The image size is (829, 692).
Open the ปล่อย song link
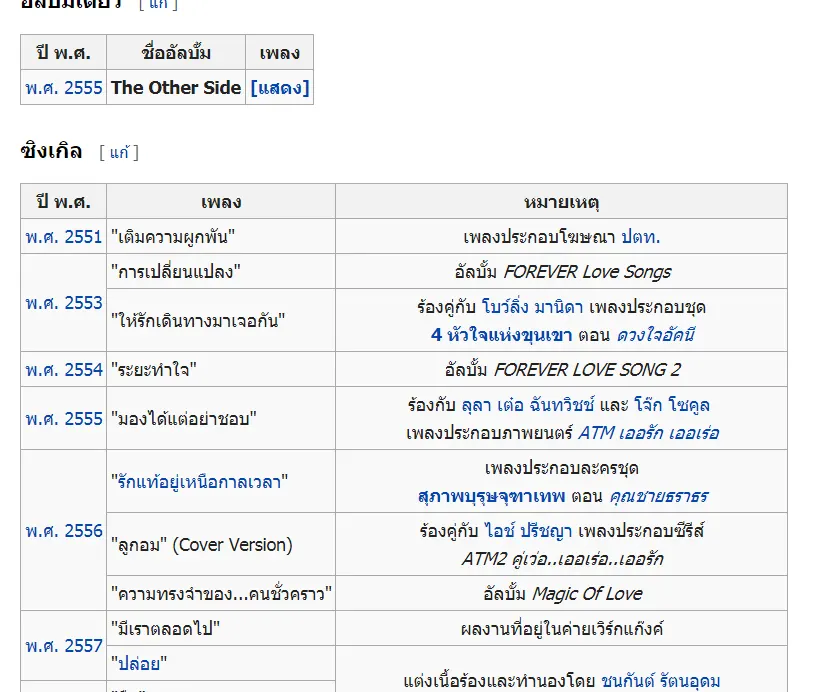(x=139, y=663)
